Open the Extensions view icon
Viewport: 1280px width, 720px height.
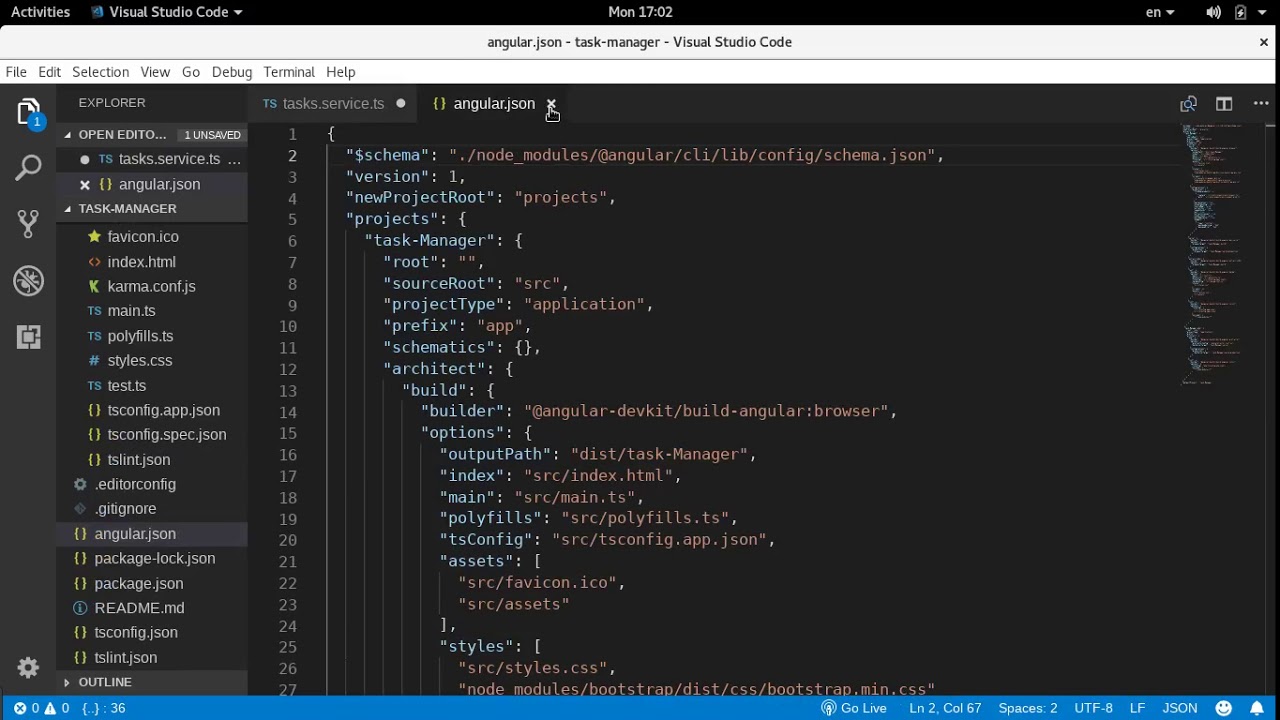click(28, 337)
